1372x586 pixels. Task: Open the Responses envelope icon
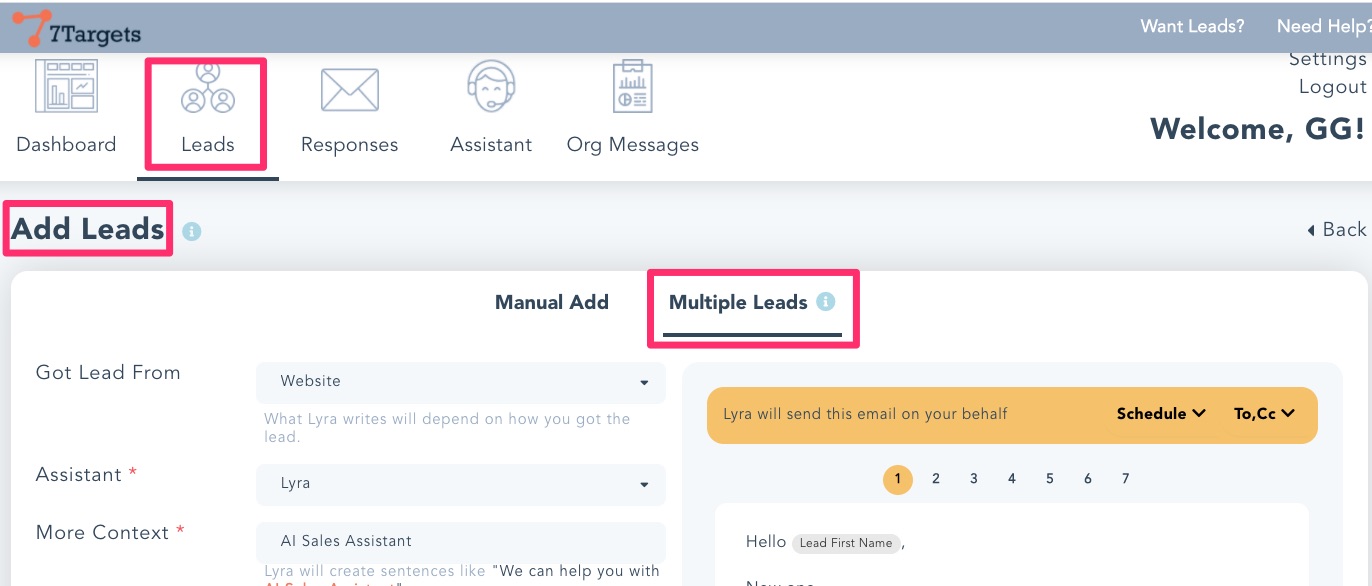[x=349, y=89]
